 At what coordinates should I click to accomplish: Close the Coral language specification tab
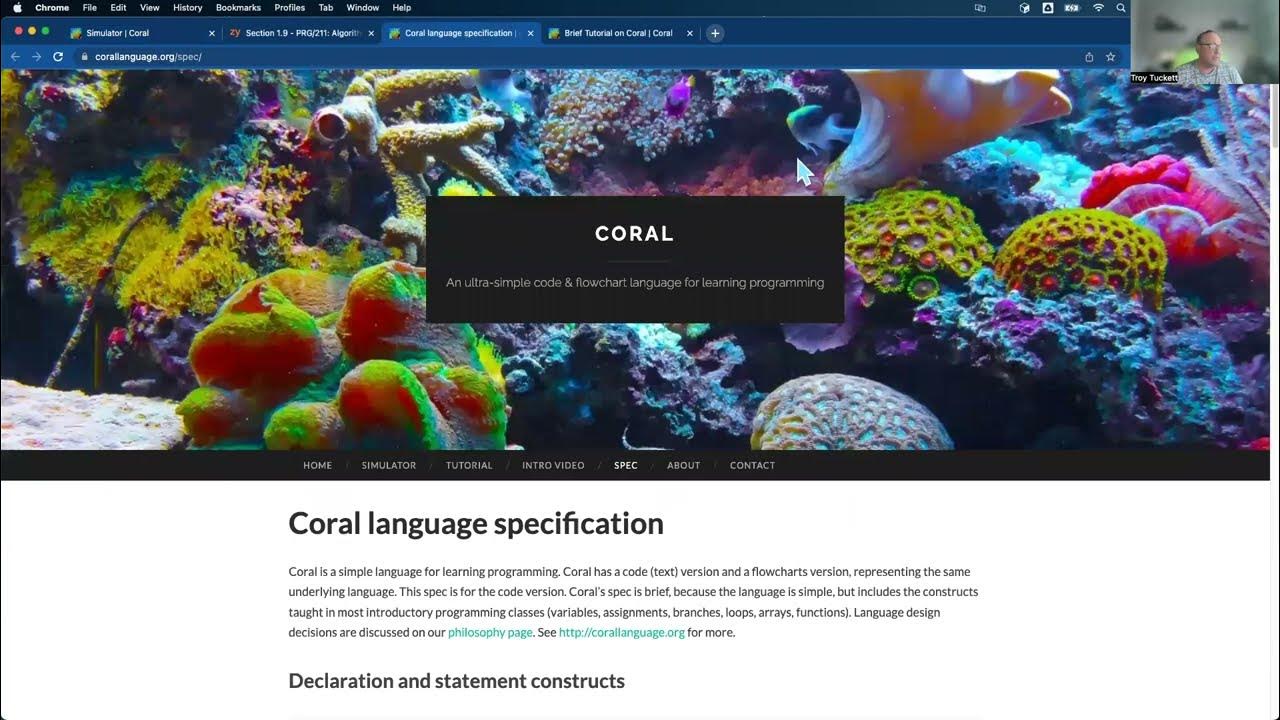coord(530,33)
